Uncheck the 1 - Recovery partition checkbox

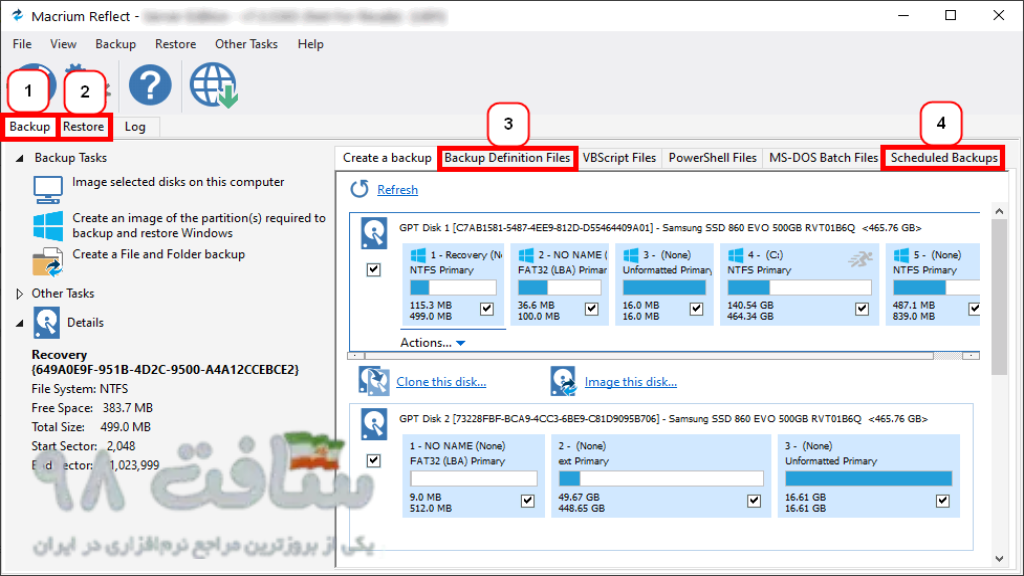click(487, 309)
